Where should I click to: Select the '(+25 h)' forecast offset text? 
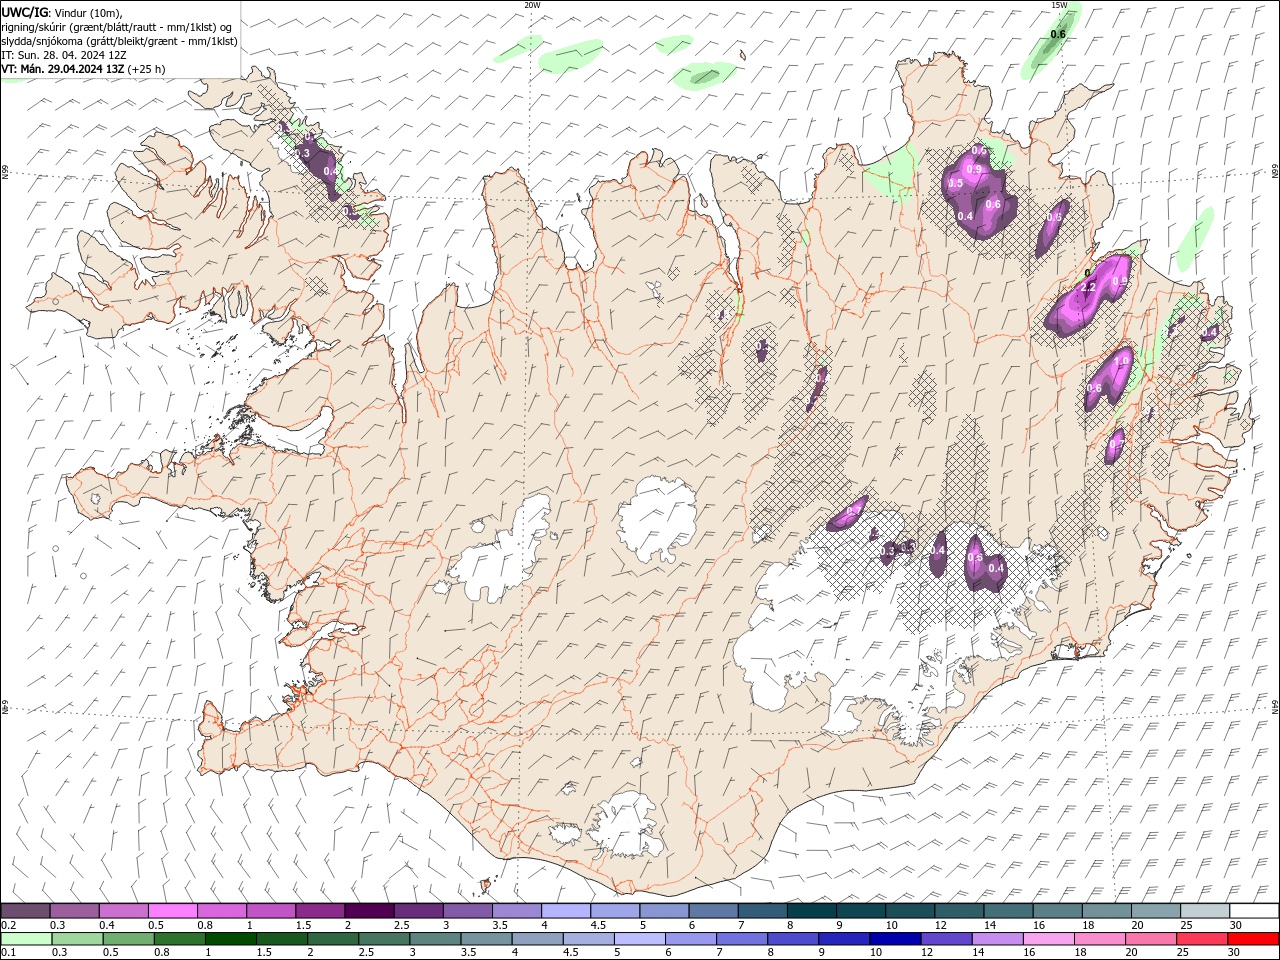pos(146,69)
